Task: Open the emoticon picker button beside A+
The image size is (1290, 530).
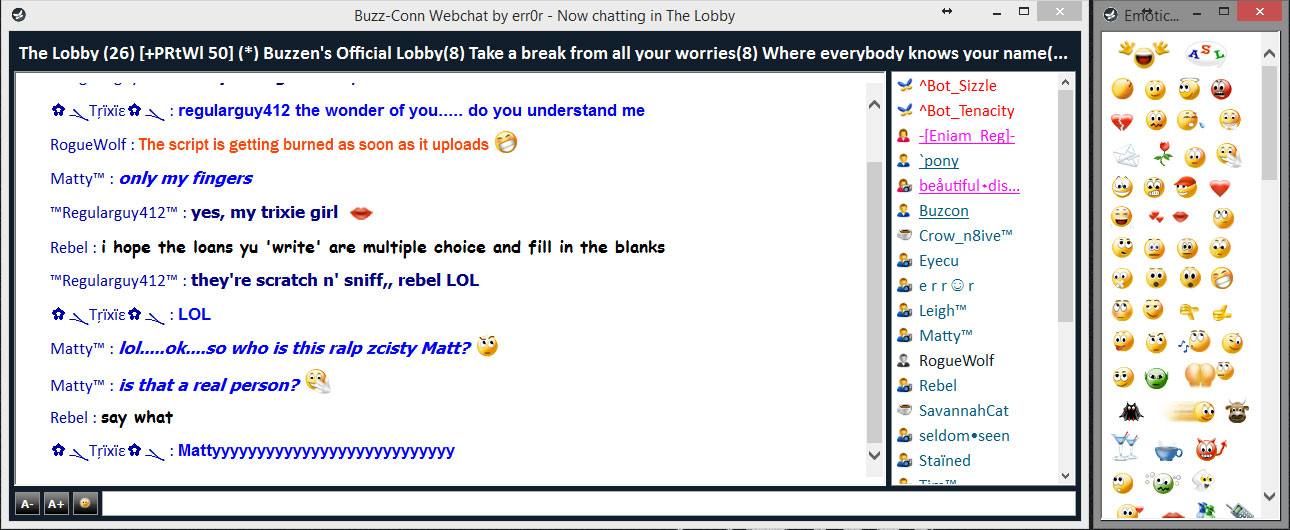Action: (x=85, y=504)
